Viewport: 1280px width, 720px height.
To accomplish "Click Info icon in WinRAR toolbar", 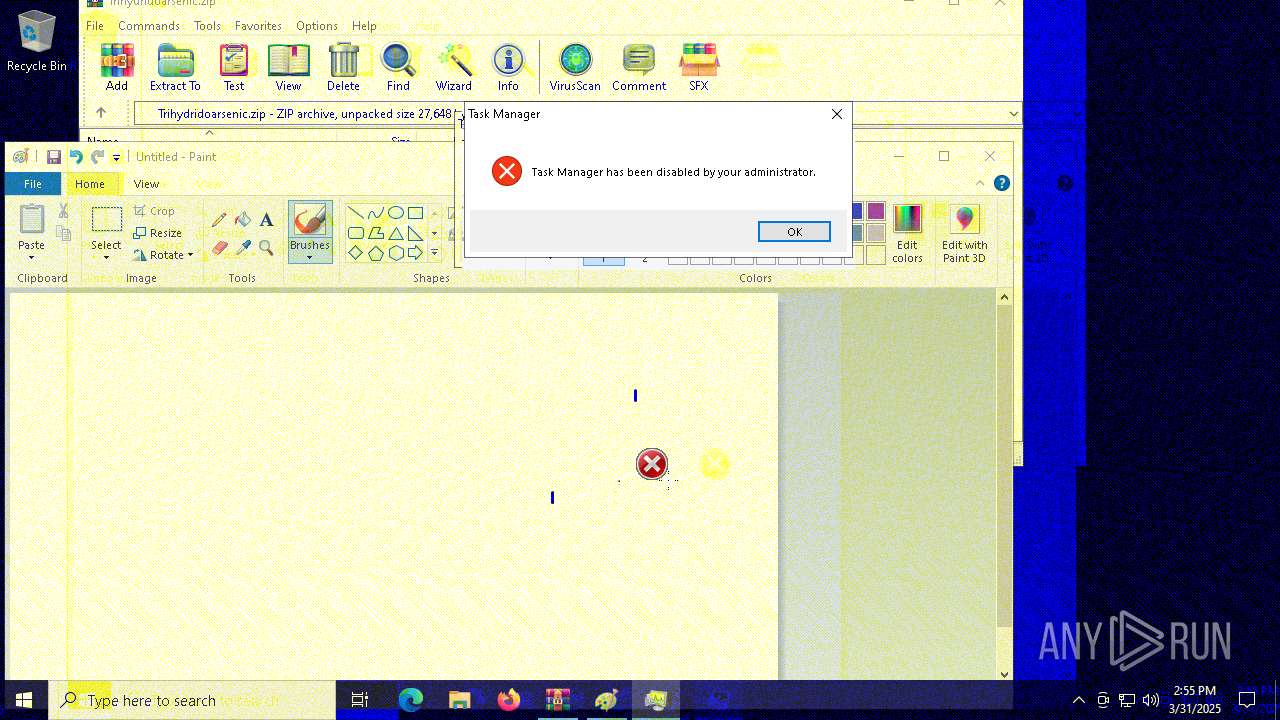I will point(508,67).
